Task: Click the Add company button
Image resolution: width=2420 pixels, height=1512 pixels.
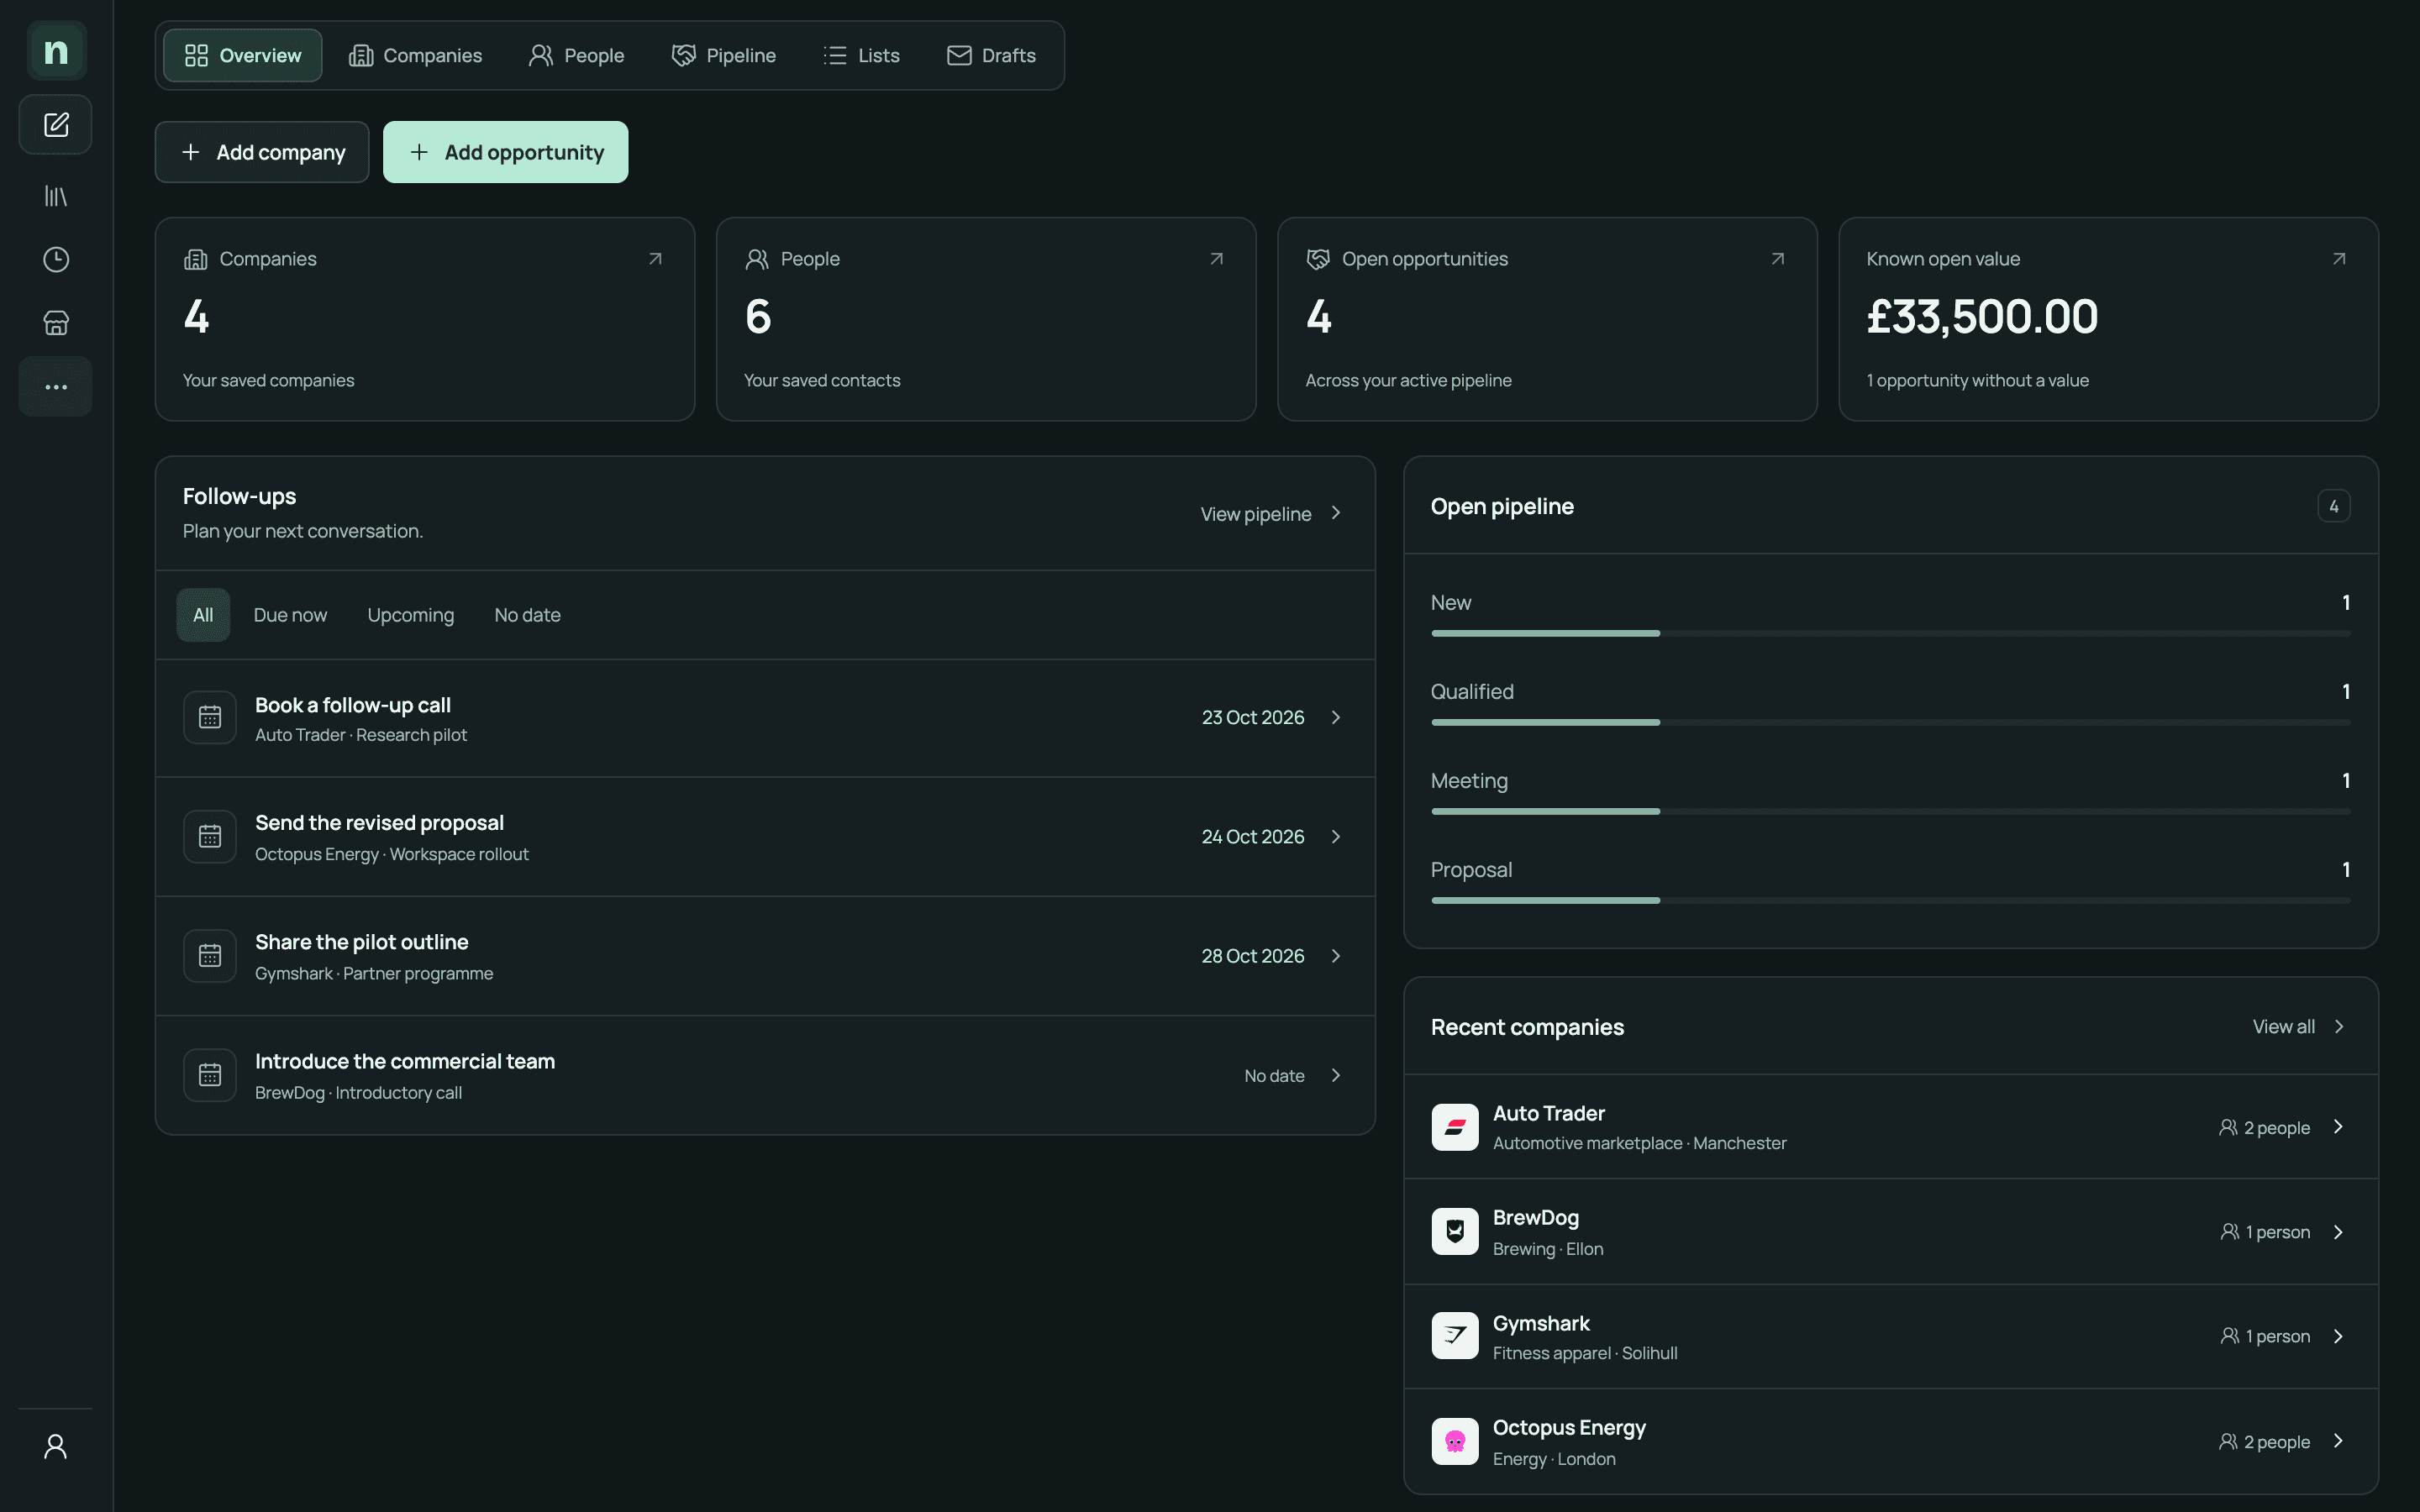Action: [x=262, y=152]
